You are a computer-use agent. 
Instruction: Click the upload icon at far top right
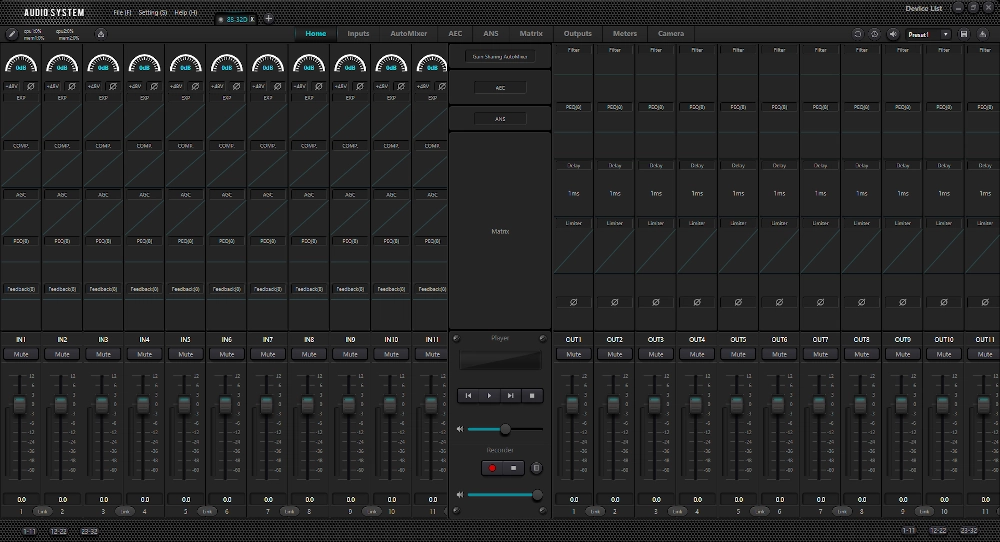tap(983, 34)
